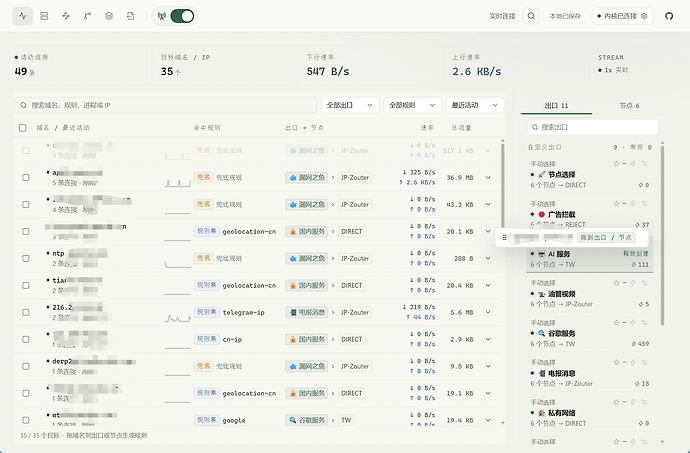Viewport: 690px width, 453px height.
Task: Switch to the 出口 11 tab
Action: pos(556,106)
